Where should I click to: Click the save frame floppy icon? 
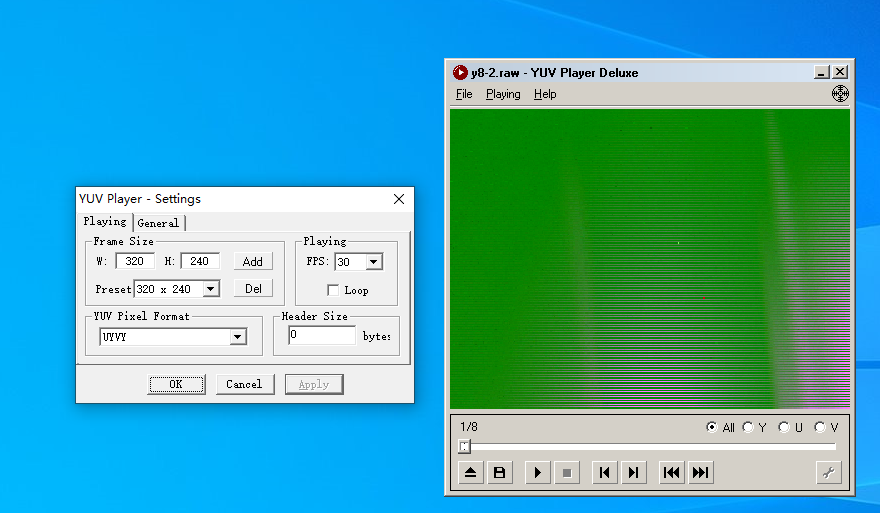click(x=499, y=473)
